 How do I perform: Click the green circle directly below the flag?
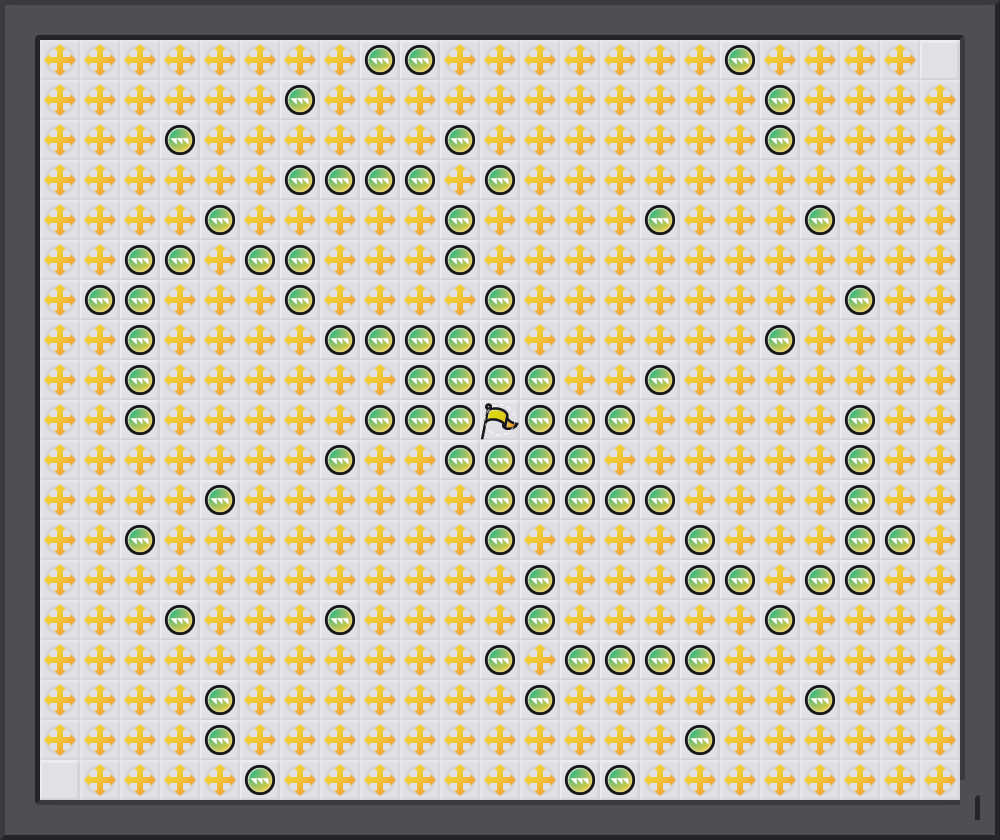500,460
